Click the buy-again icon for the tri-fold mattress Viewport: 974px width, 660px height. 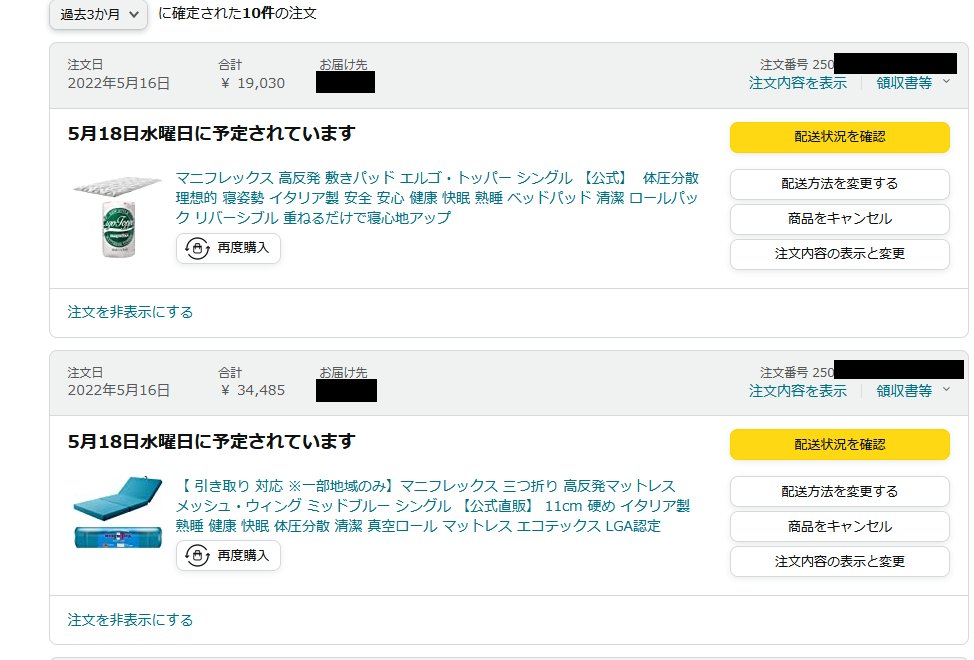click(x=197, y=555)
